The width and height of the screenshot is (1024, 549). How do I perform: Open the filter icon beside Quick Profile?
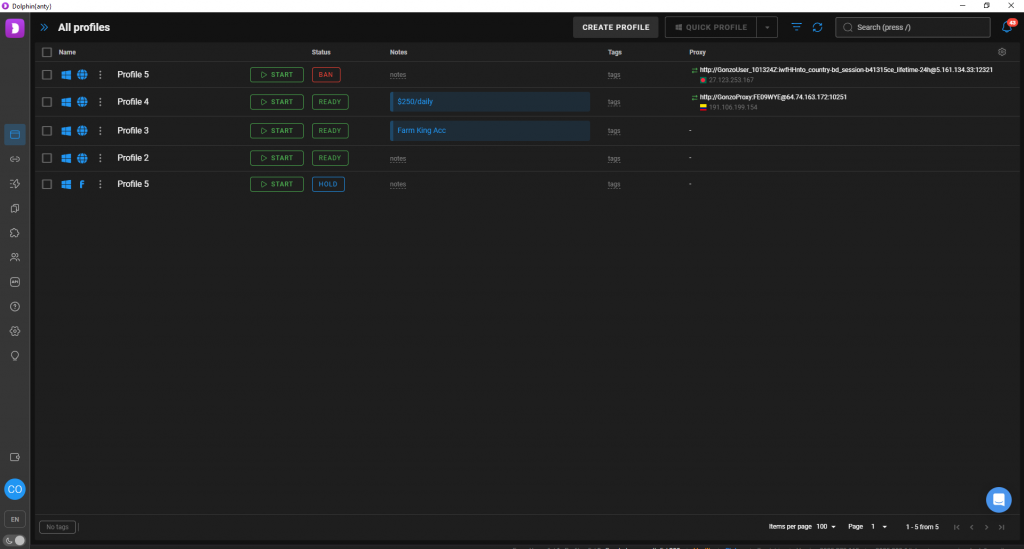pos(796,28)
